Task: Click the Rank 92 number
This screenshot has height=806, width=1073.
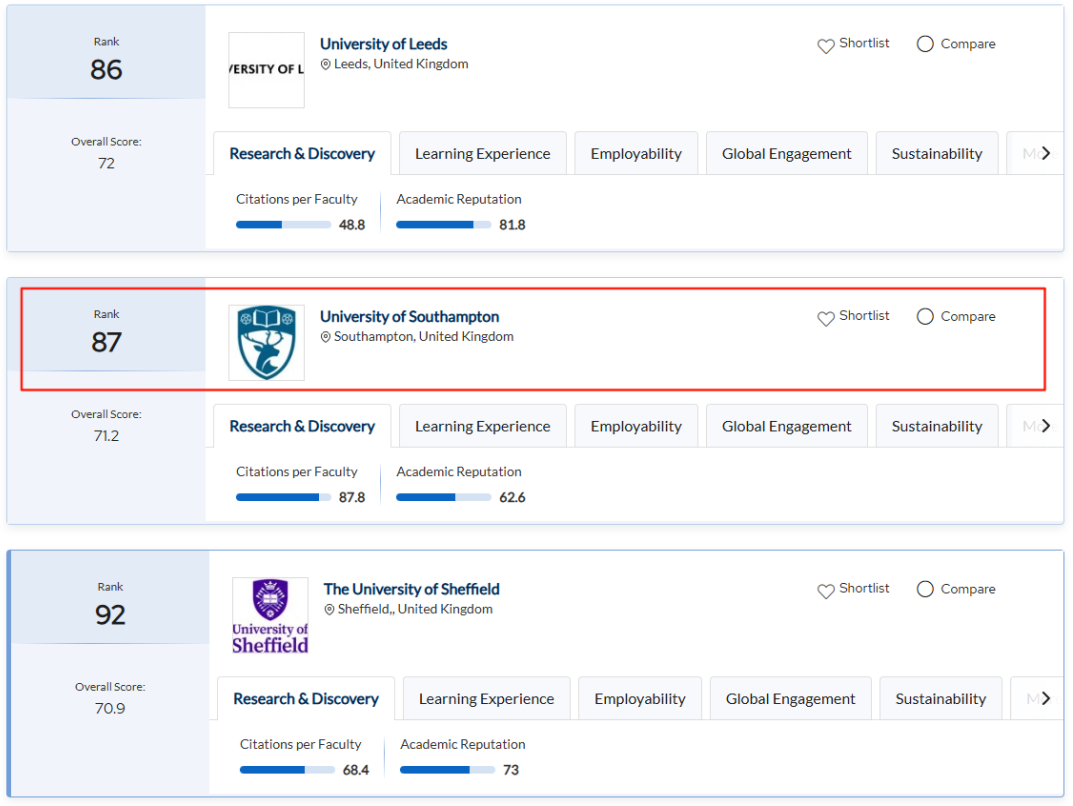Action: [x=110, y=614]
